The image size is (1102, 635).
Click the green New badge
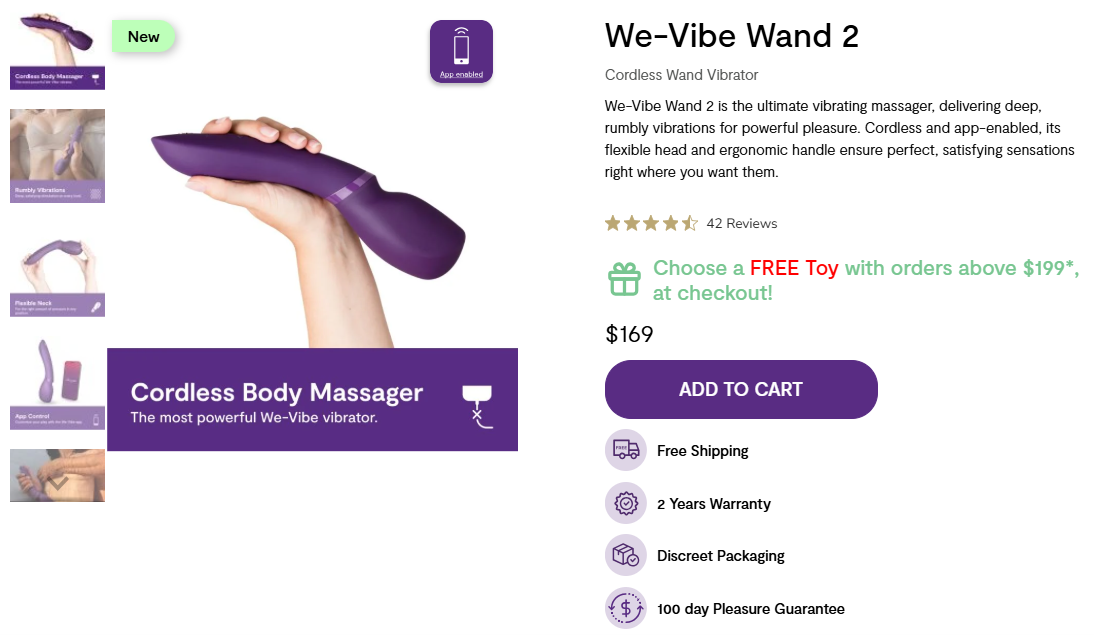pos(143,37)
